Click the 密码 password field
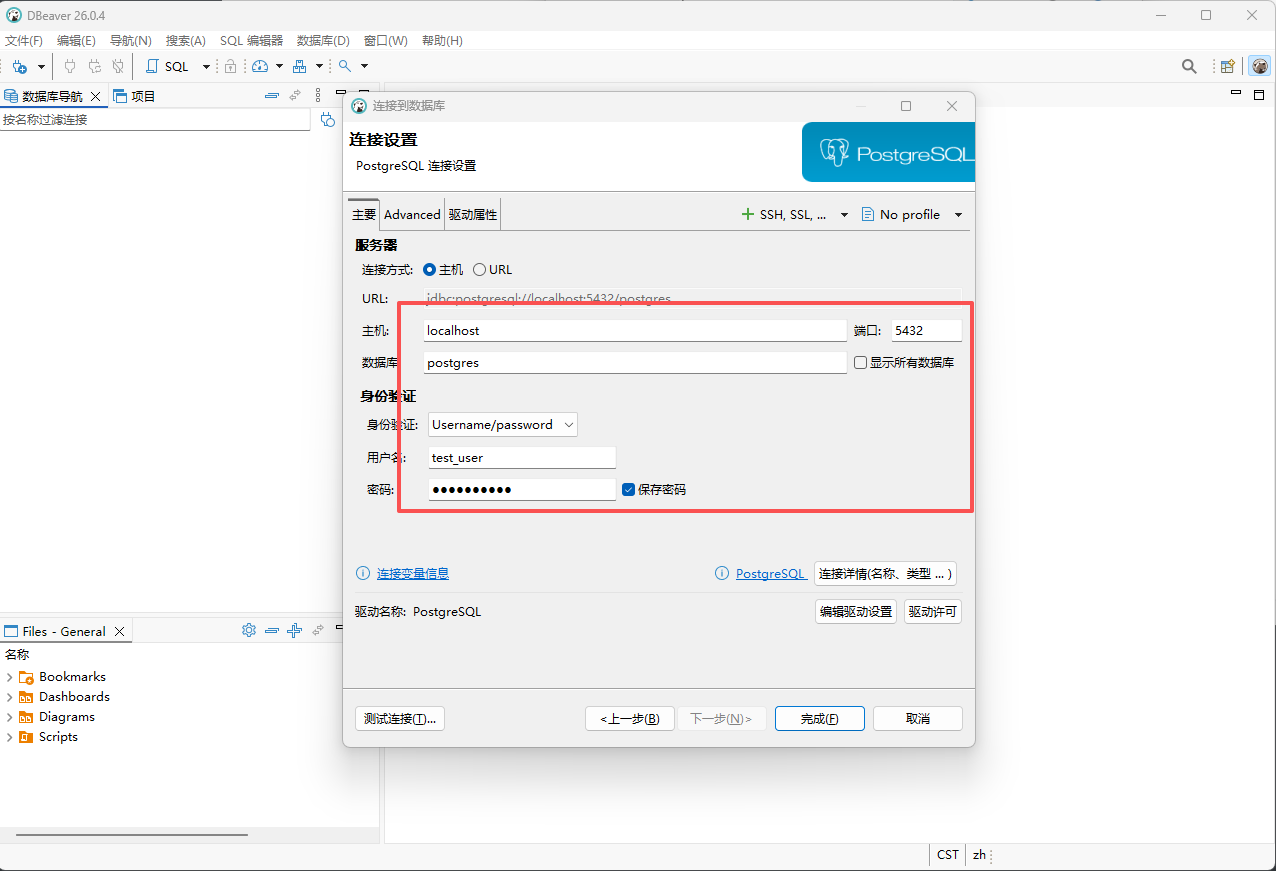The width and height of the screenshot is (1276, 871). coord(522,489)
